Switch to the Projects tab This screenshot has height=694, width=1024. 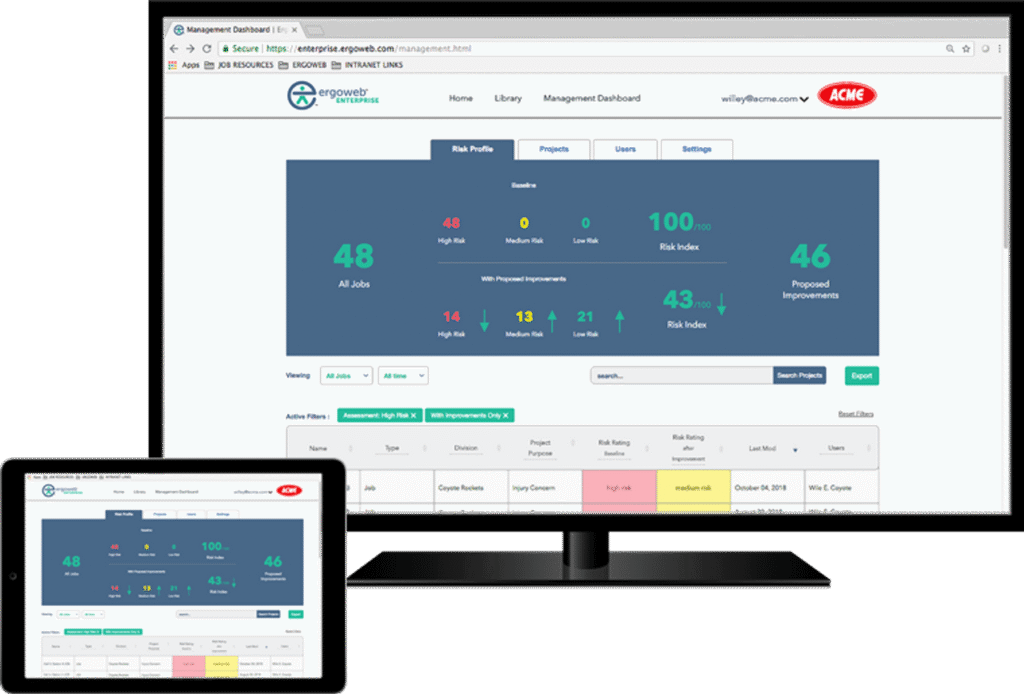point(553,149)
